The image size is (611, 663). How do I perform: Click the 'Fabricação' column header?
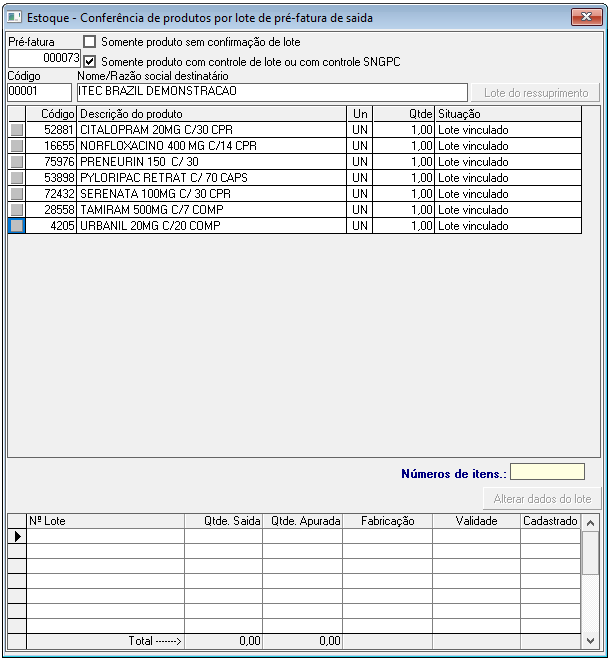coord(387,521)
